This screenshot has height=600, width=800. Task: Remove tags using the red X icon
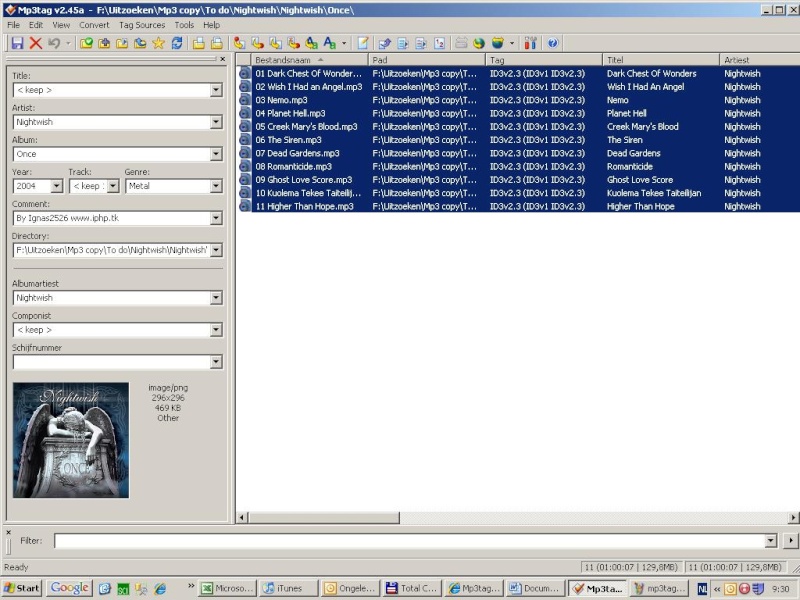35,43
